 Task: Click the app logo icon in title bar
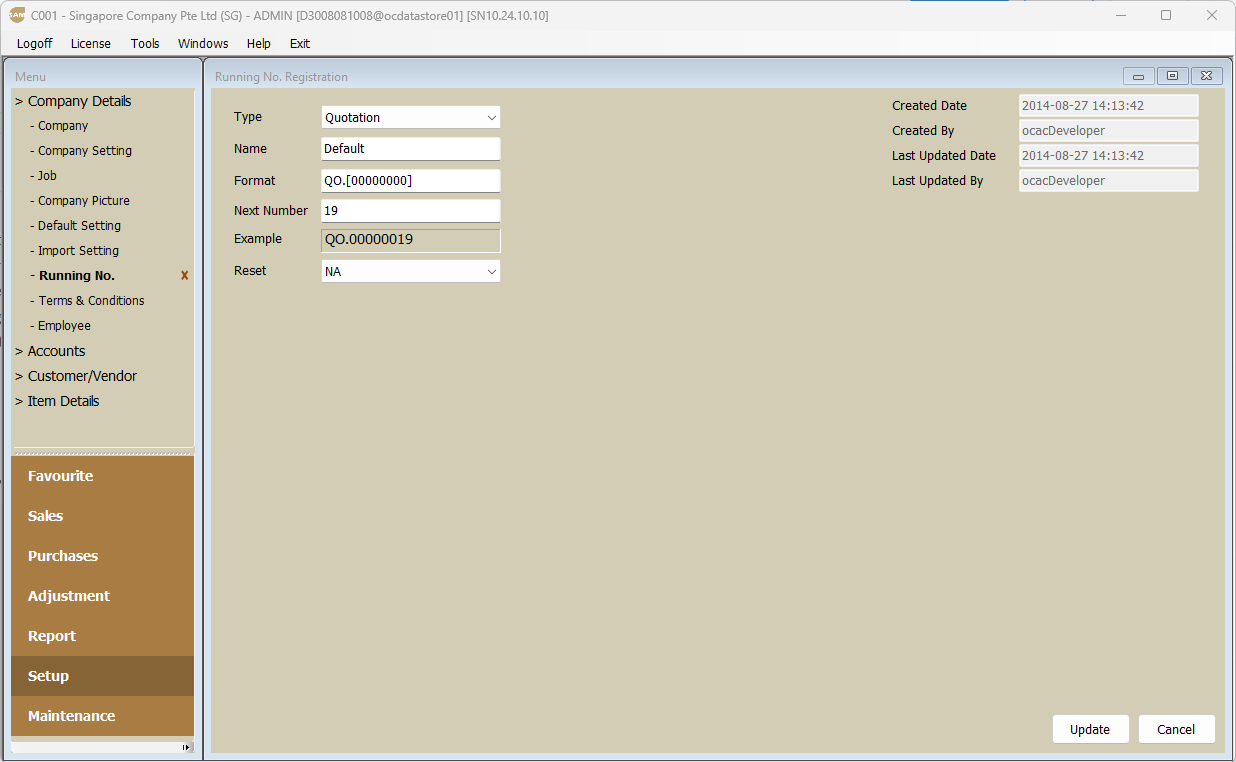(x=17, y=15)
